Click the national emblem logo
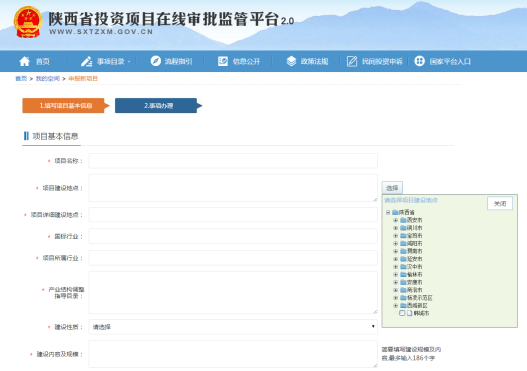The height and width of the screenshot is (371, 527). (28, 22)
